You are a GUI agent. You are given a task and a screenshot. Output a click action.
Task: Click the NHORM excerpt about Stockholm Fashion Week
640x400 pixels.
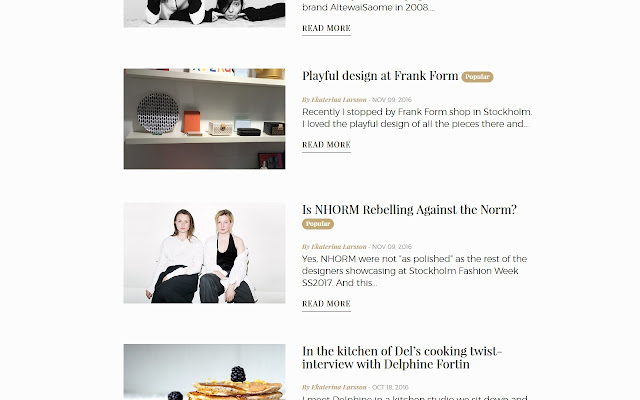(415, 271)
